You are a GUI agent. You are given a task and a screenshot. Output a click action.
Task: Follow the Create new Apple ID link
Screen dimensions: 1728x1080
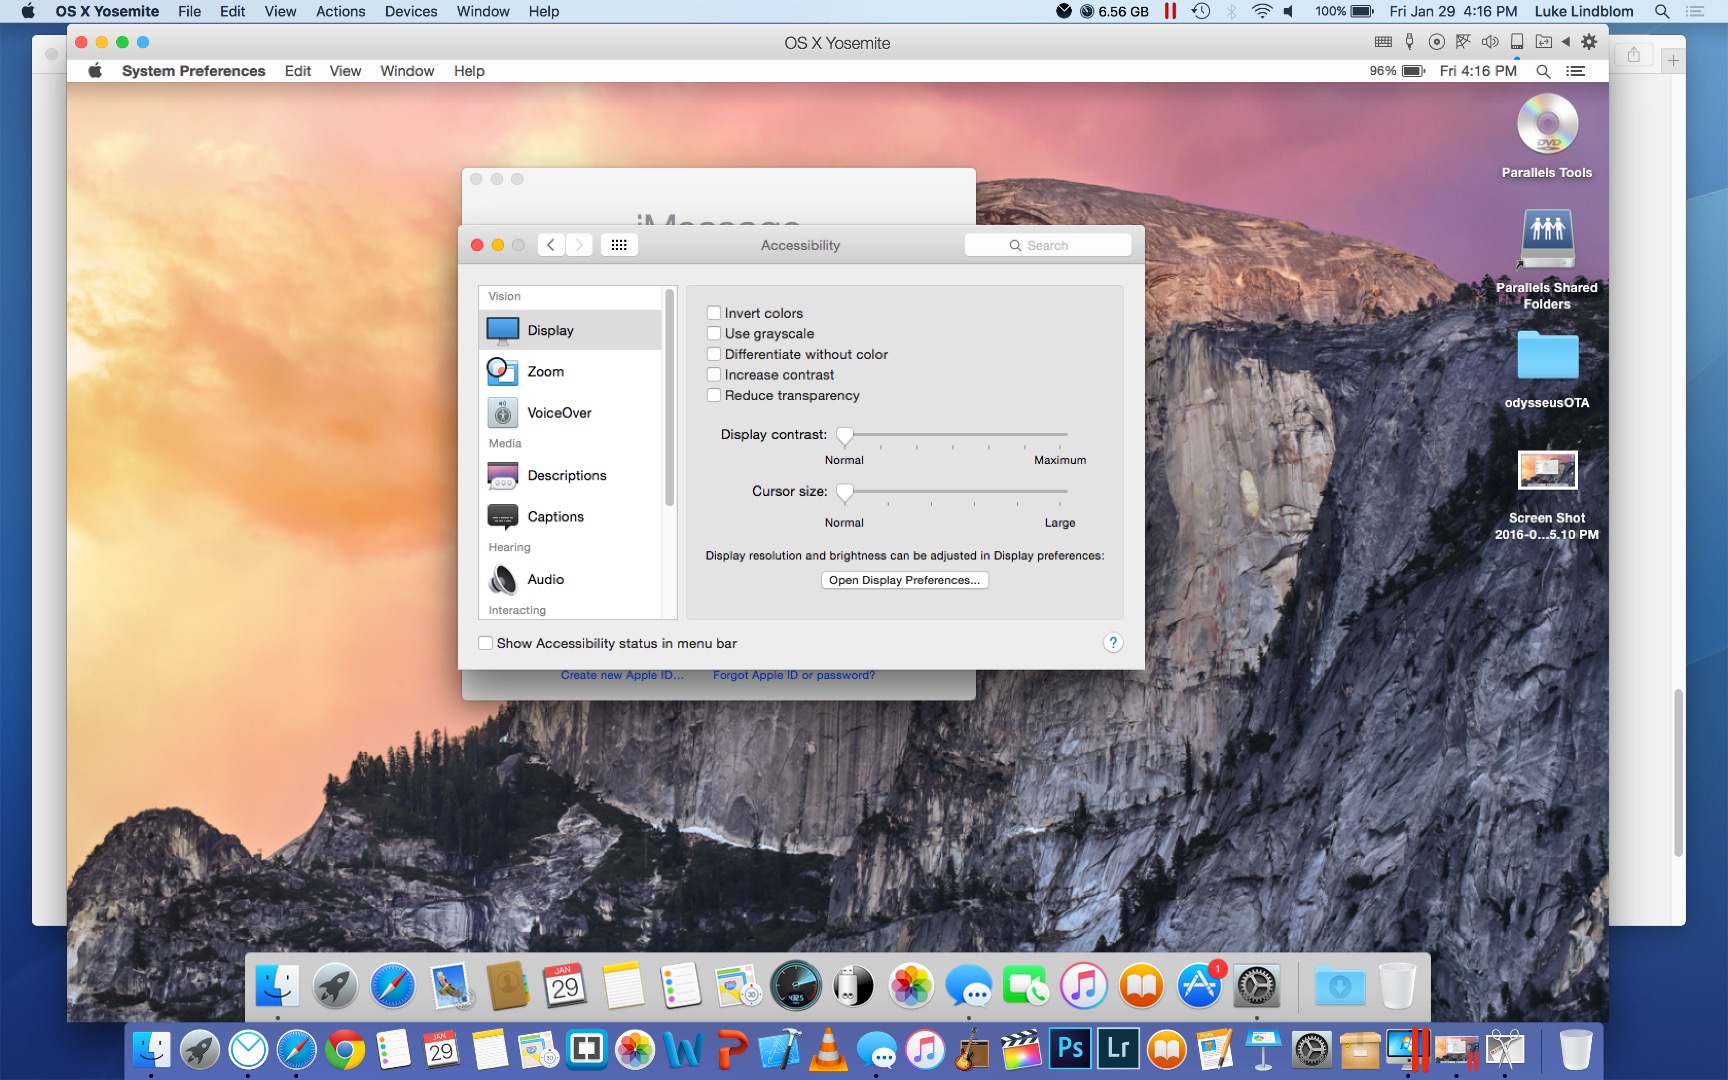[x=622, y=675]
